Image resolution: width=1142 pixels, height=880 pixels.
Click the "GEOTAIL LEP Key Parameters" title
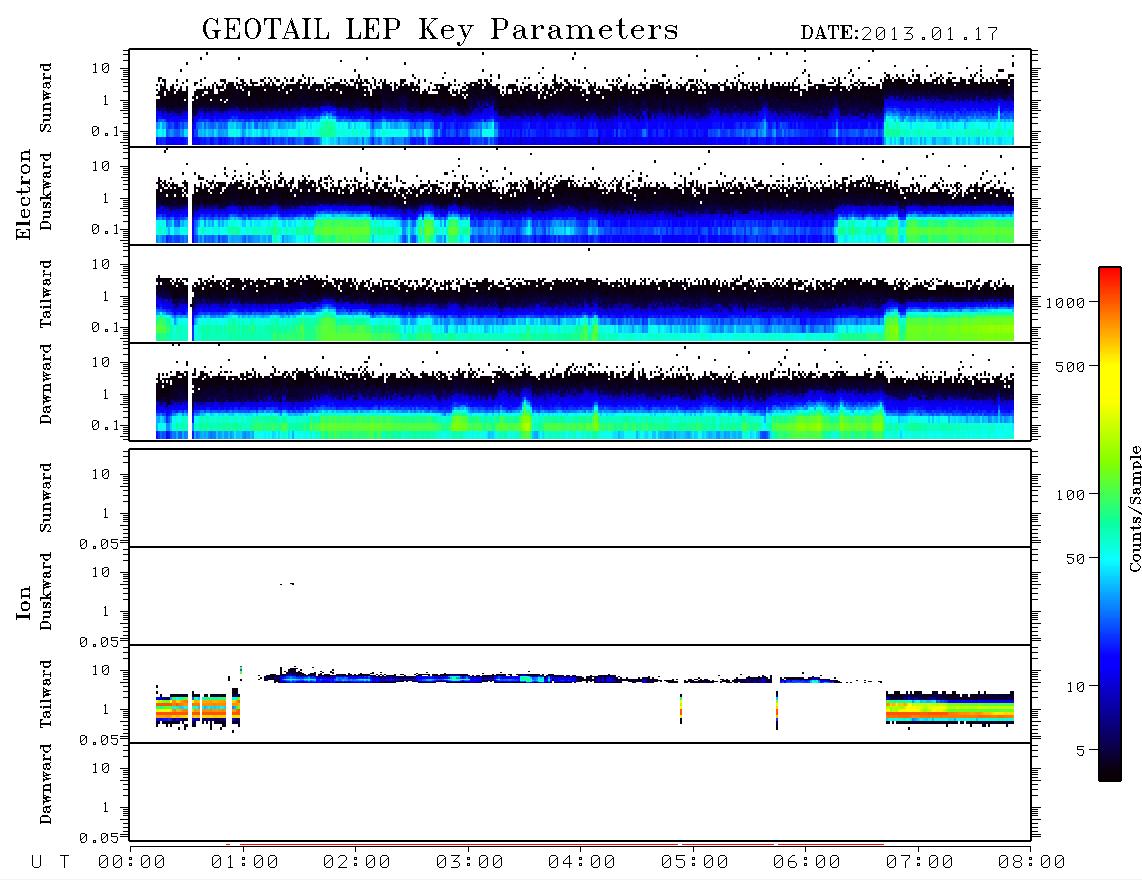[440, 30]
